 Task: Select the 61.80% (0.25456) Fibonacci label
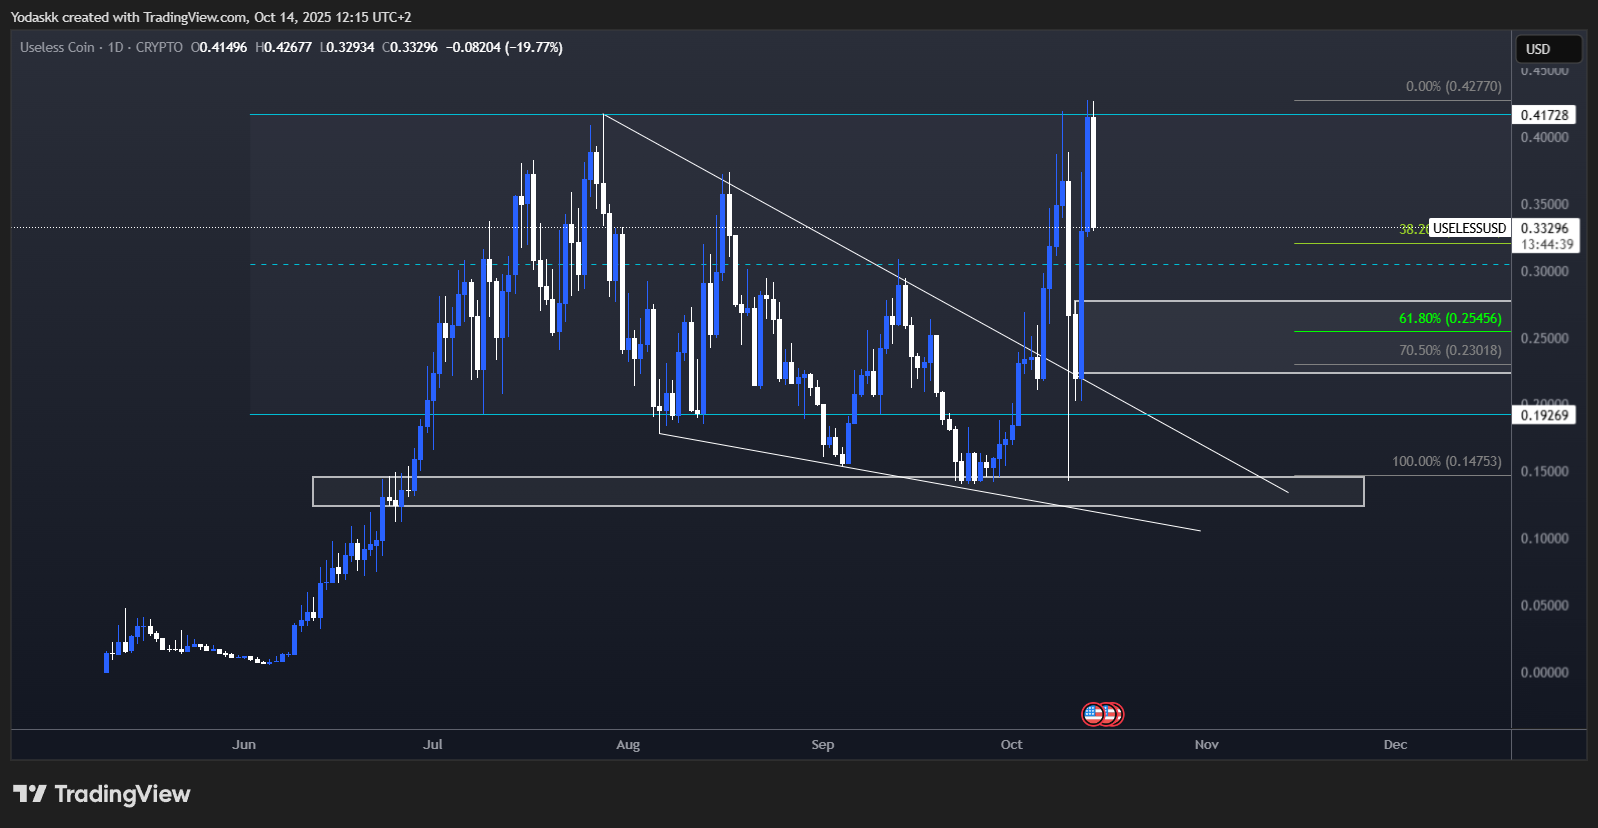pyautogui.click(x=1450, y=318)
